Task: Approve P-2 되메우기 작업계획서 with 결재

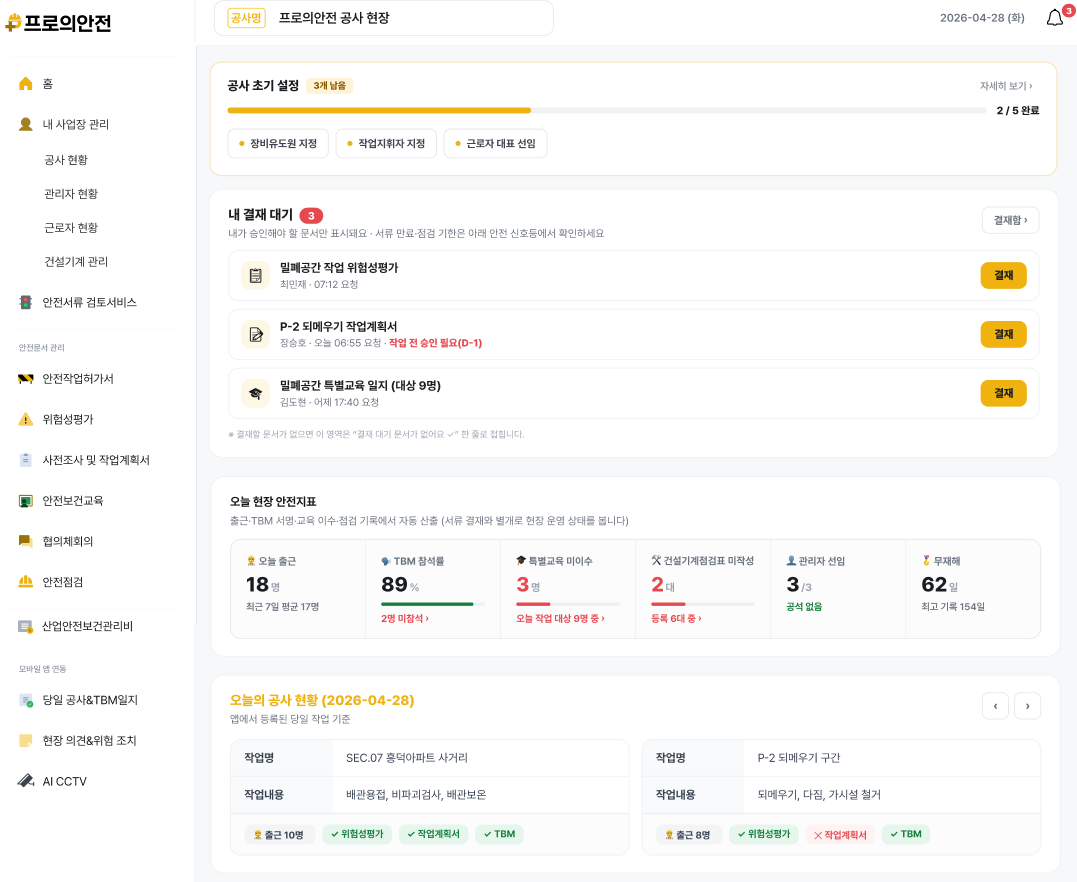Action: click(1004, 335)
